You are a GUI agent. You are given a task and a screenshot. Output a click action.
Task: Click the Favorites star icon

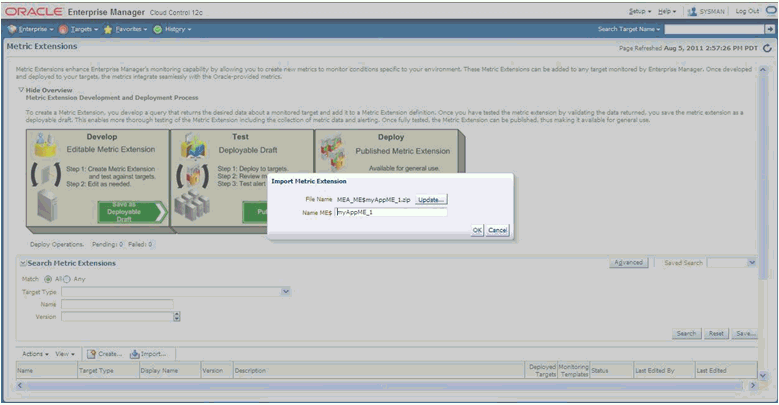coord(108,29)
